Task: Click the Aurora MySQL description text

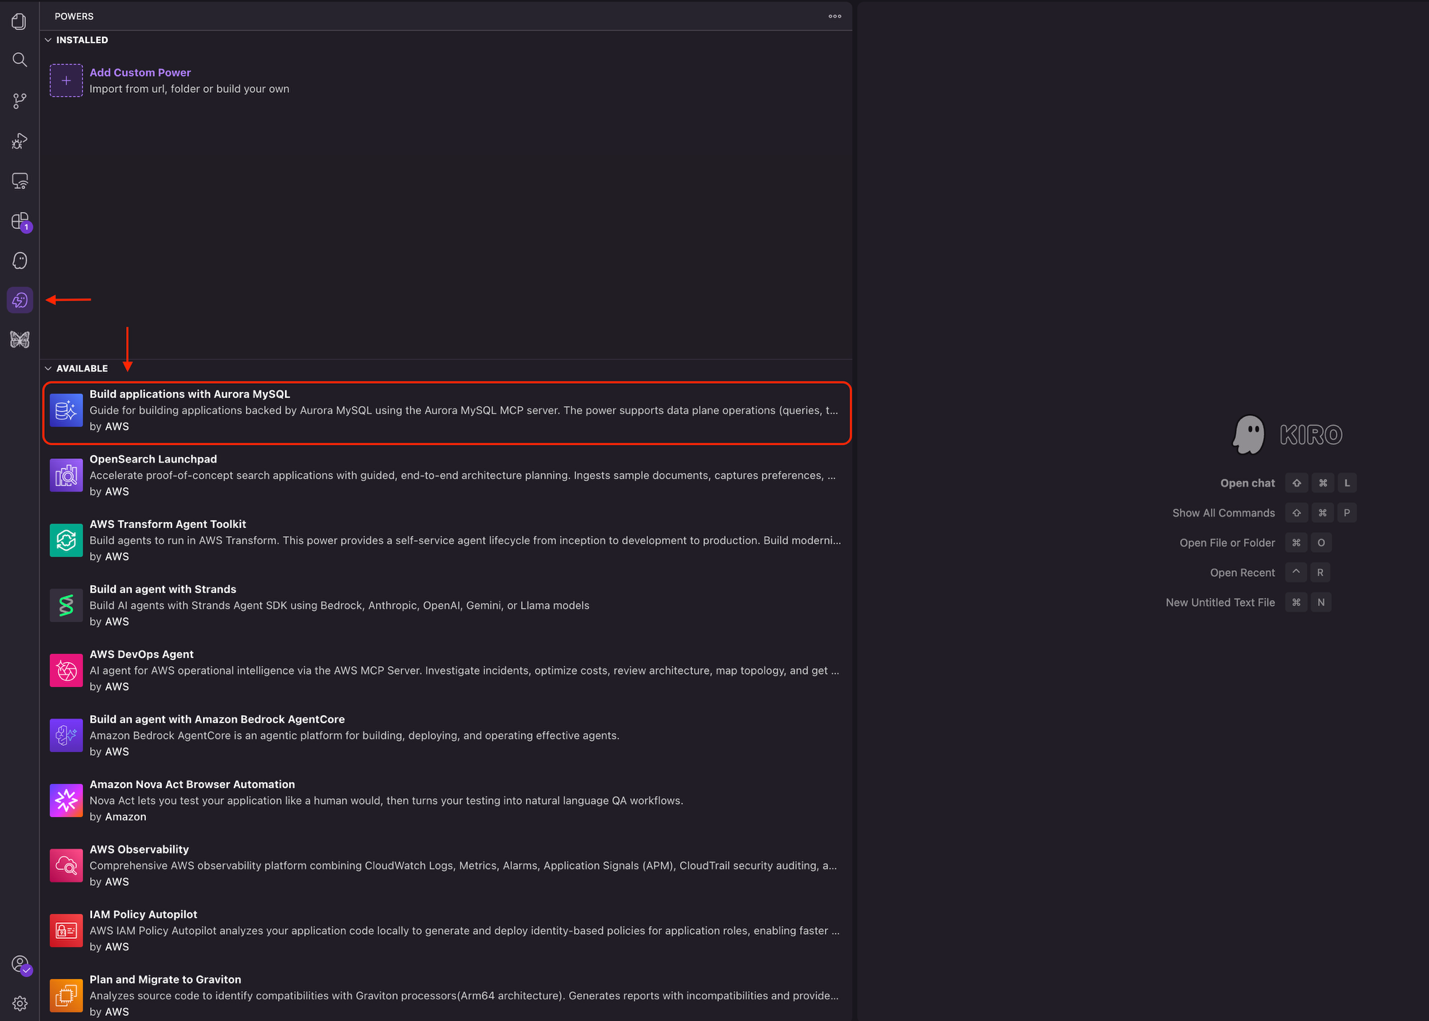Action: point(464,410)
